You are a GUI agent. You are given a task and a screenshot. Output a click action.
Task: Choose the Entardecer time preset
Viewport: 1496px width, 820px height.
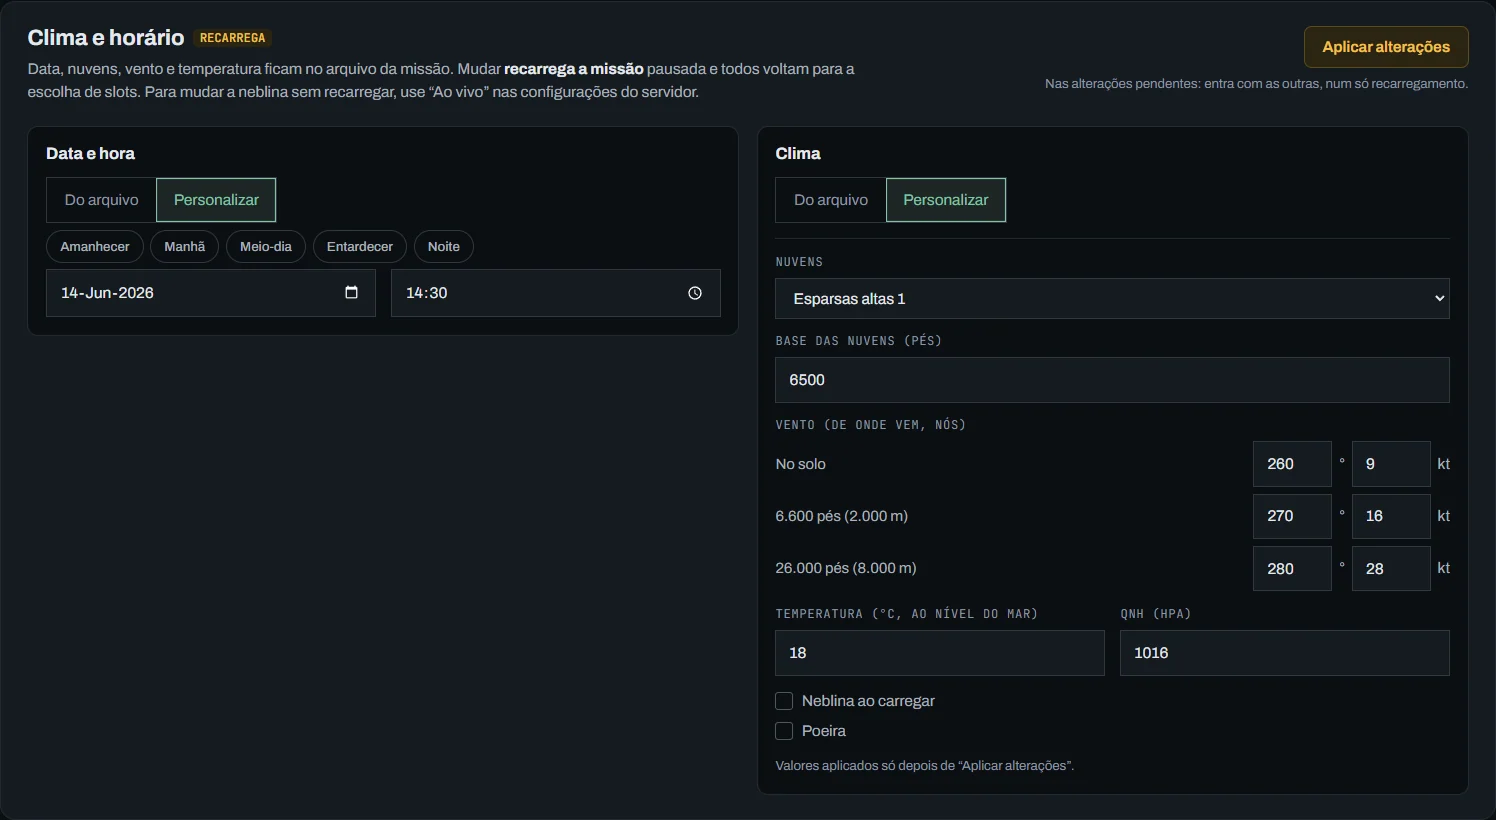(x=360, y=247)
